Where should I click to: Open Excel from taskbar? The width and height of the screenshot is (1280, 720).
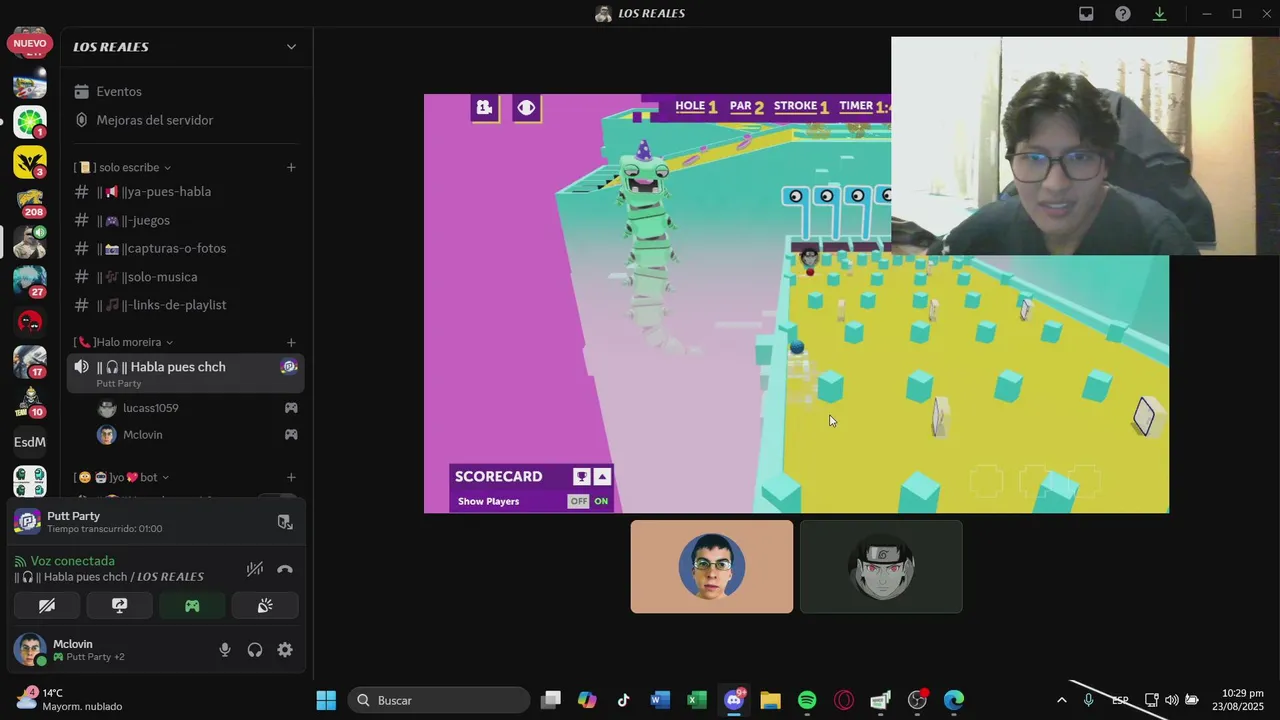pos(697,700)
